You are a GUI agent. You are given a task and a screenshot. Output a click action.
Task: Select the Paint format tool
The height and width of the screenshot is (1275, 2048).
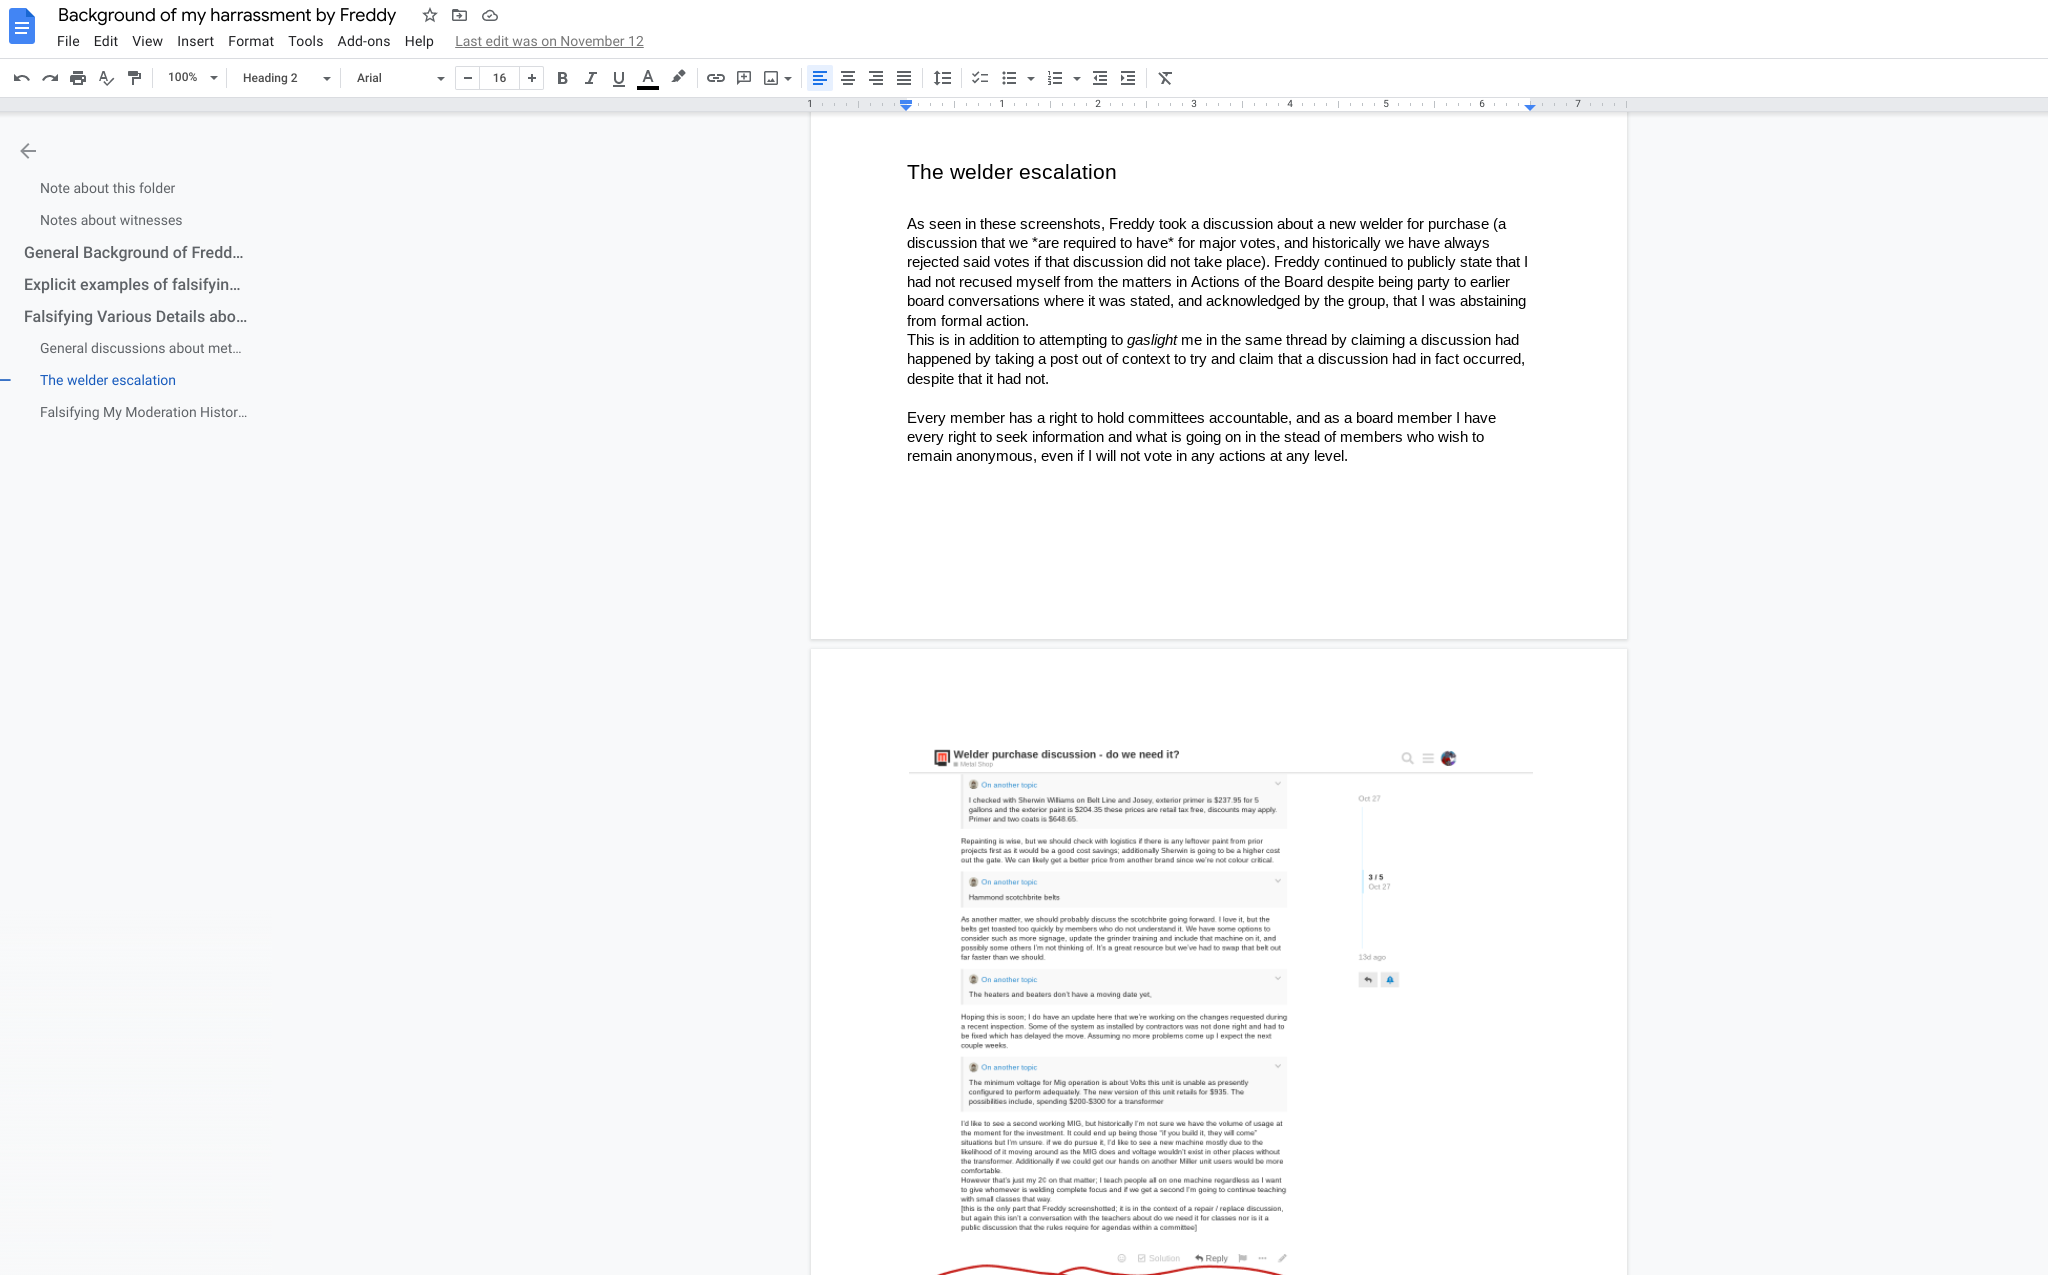coord(134,78)
